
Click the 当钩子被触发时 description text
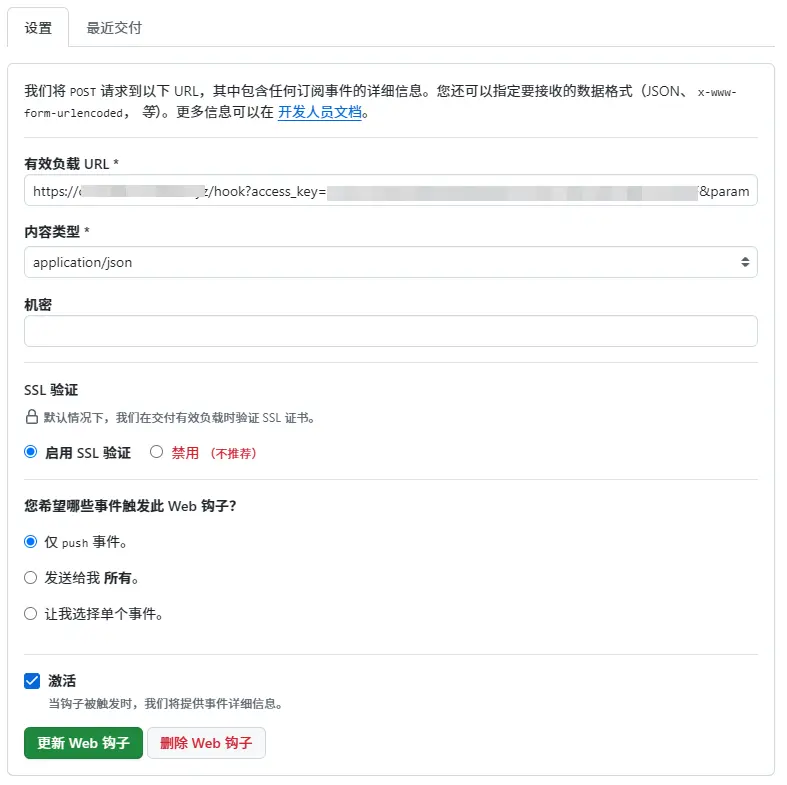[x=165, y=704]
